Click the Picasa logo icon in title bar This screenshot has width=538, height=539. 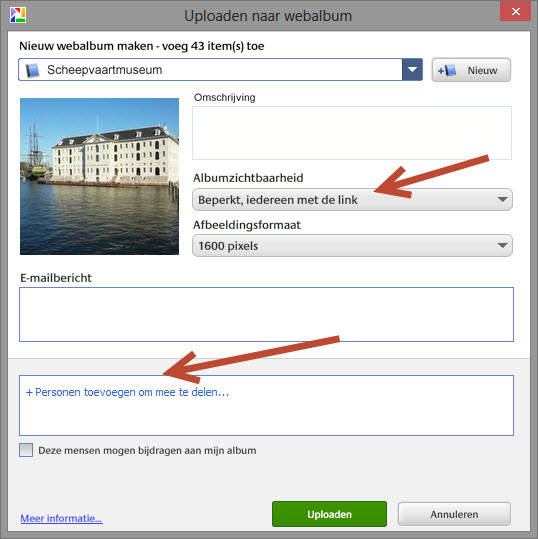tap(18, 15)
